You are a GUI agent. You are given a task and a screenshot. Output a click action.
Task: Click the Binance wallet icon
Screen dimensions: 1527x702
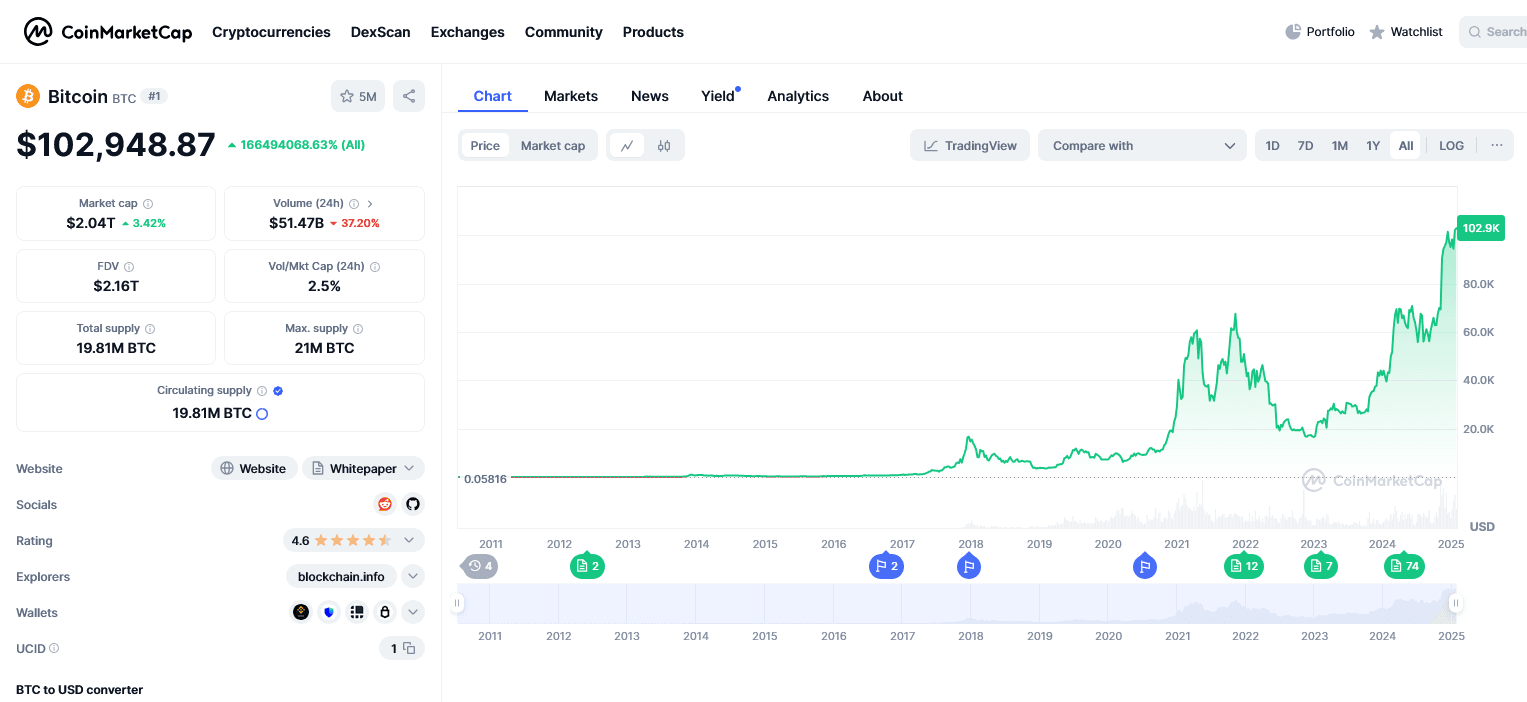pos(301,612)
